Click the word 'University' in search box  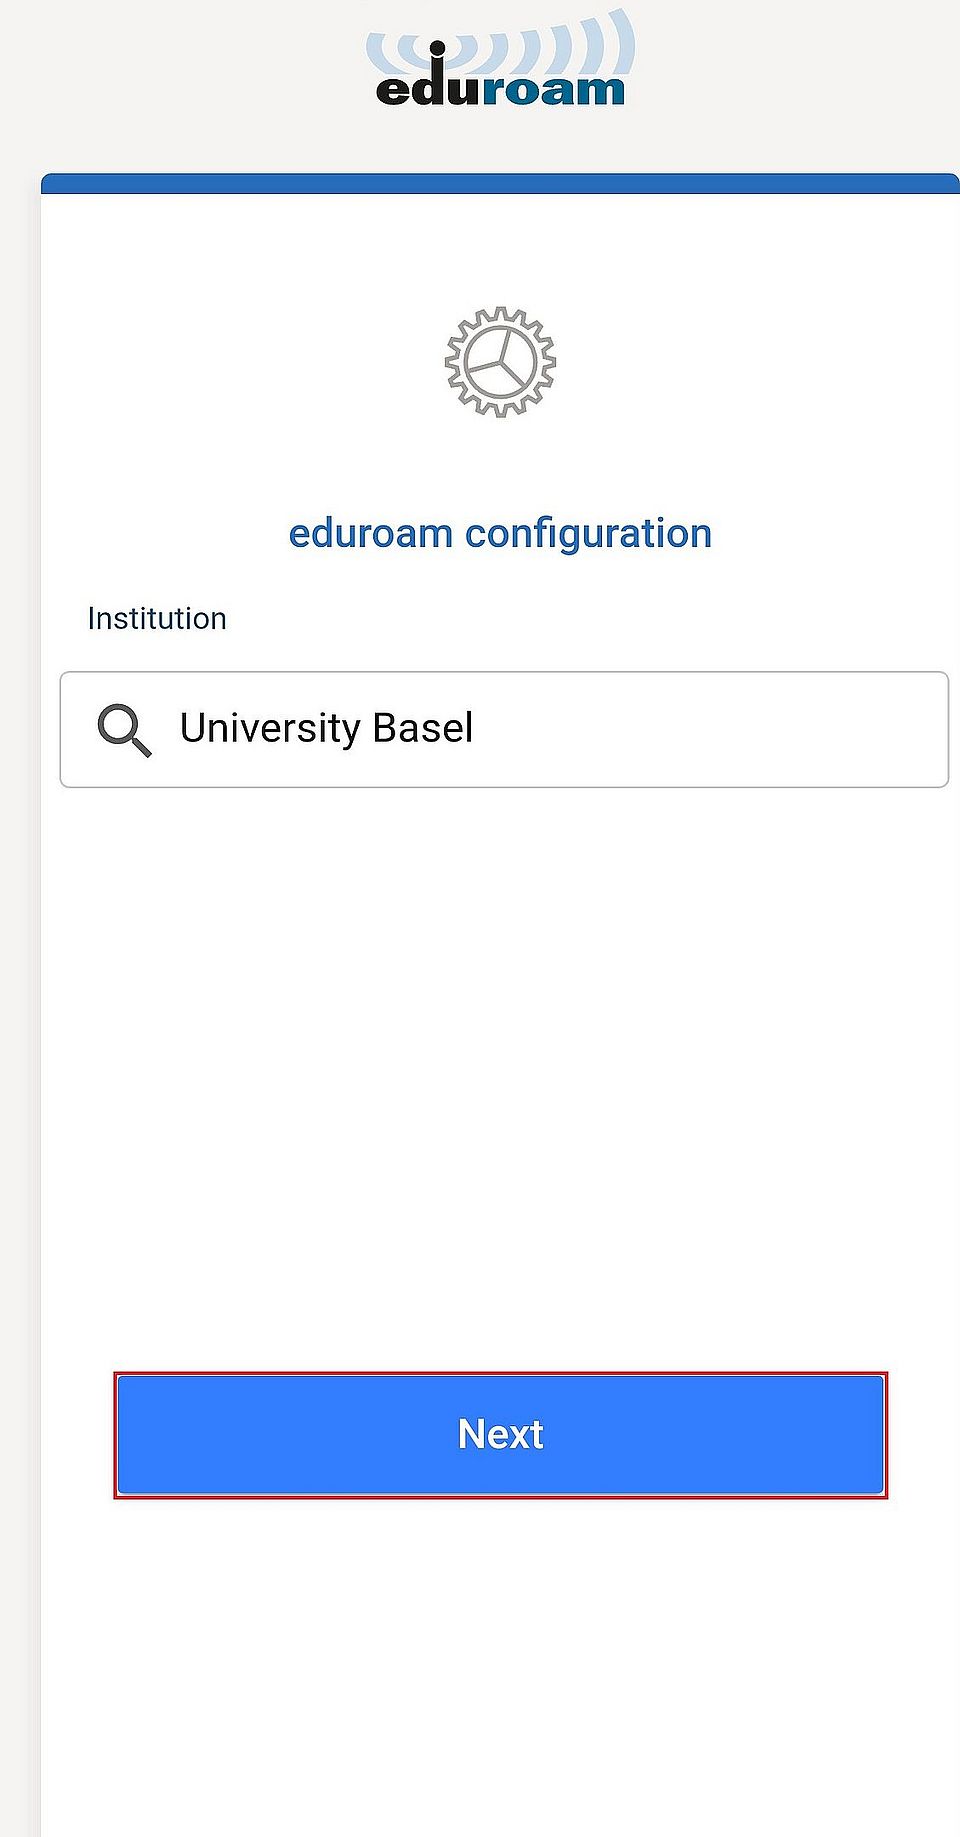270,728
